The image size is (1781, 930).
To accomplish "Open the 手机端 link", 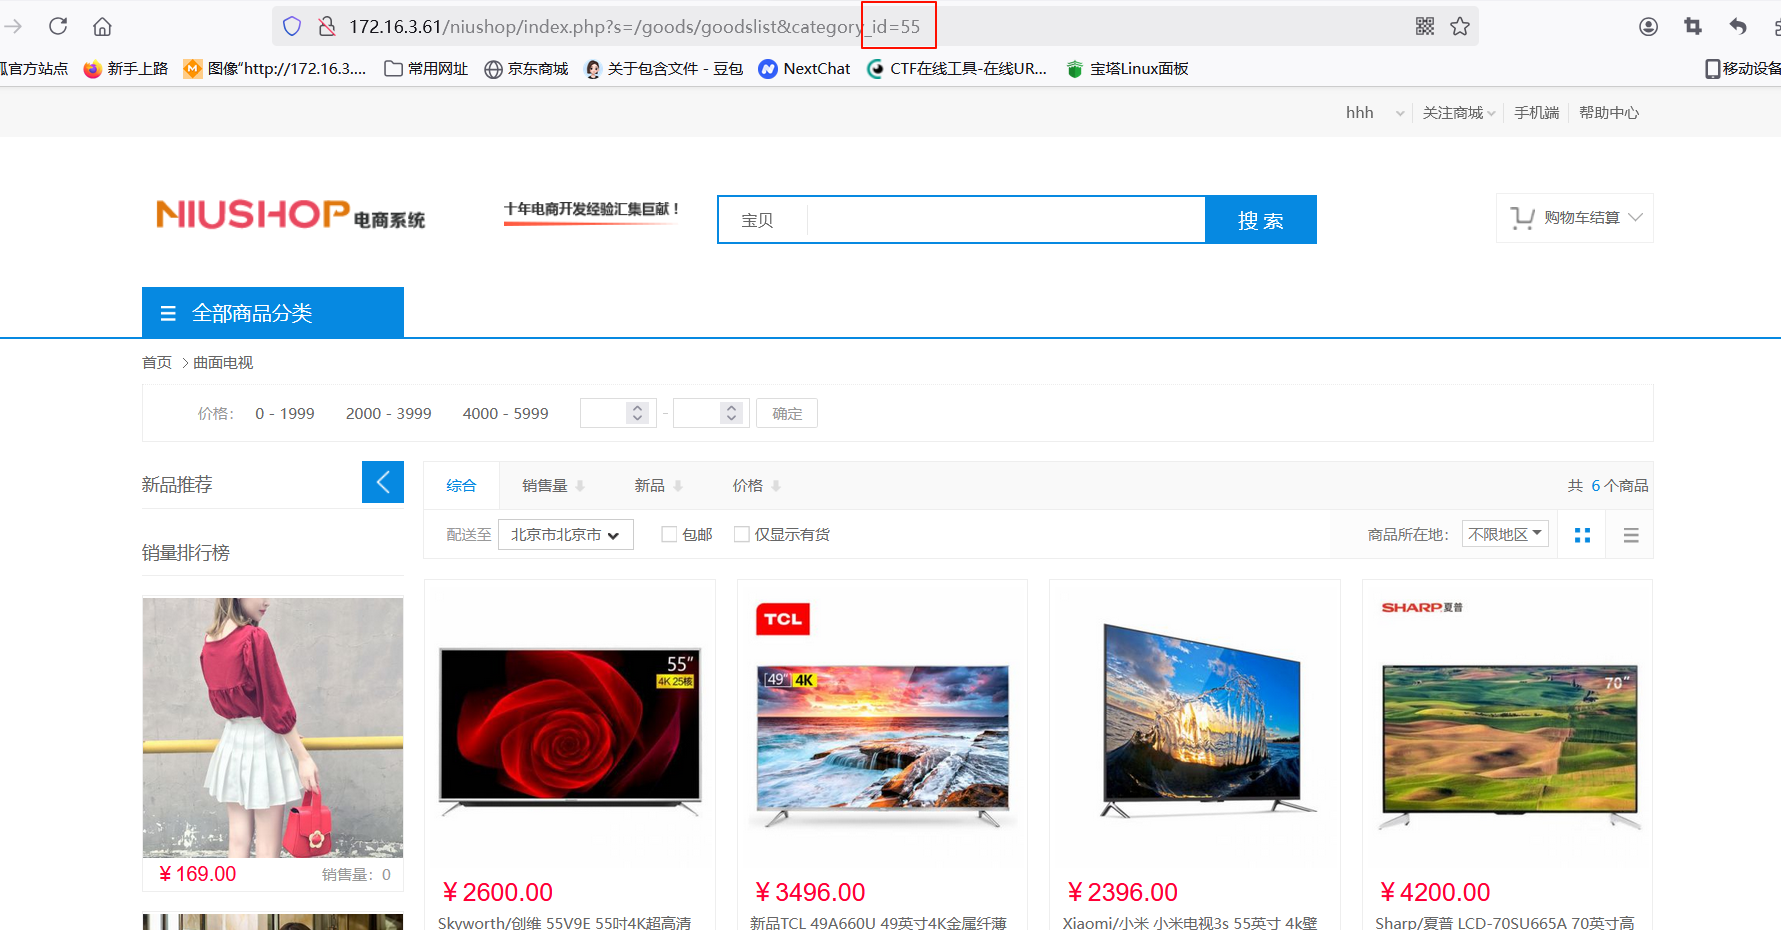I will [x=1536, y=113].
